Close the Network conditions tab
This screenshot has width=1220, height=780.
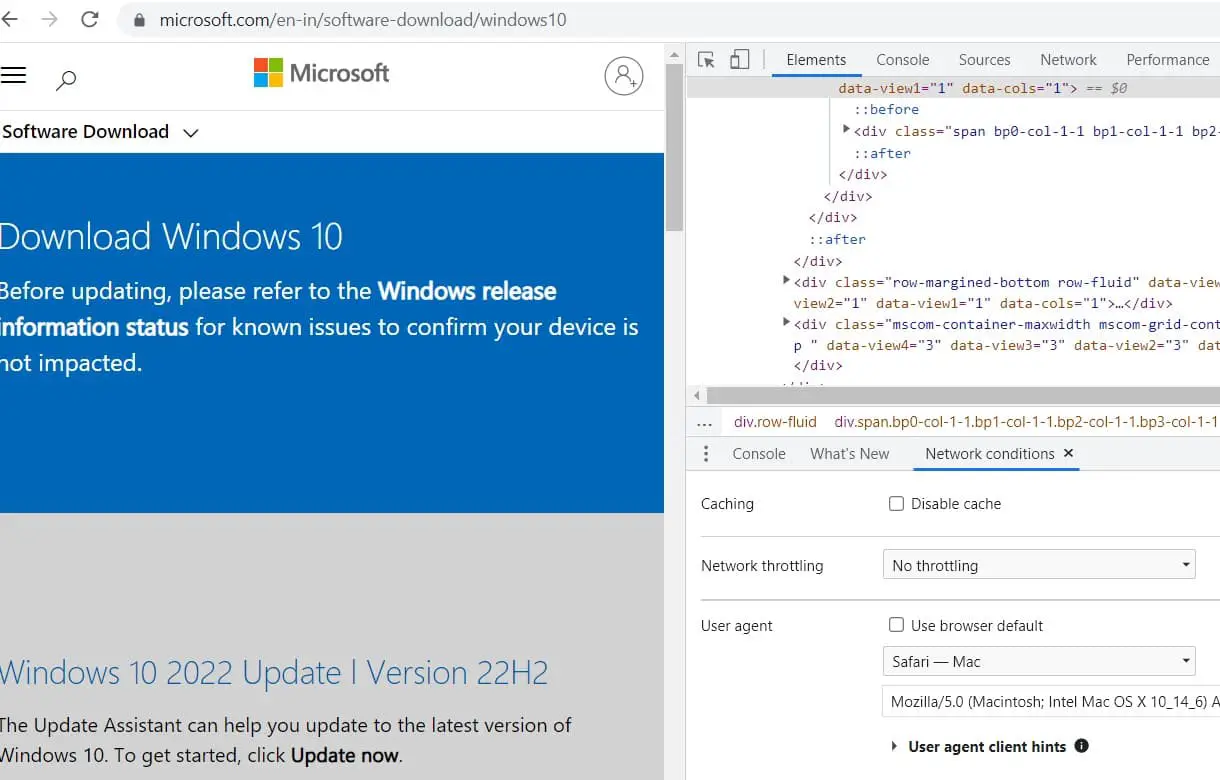click(1068, 453)
